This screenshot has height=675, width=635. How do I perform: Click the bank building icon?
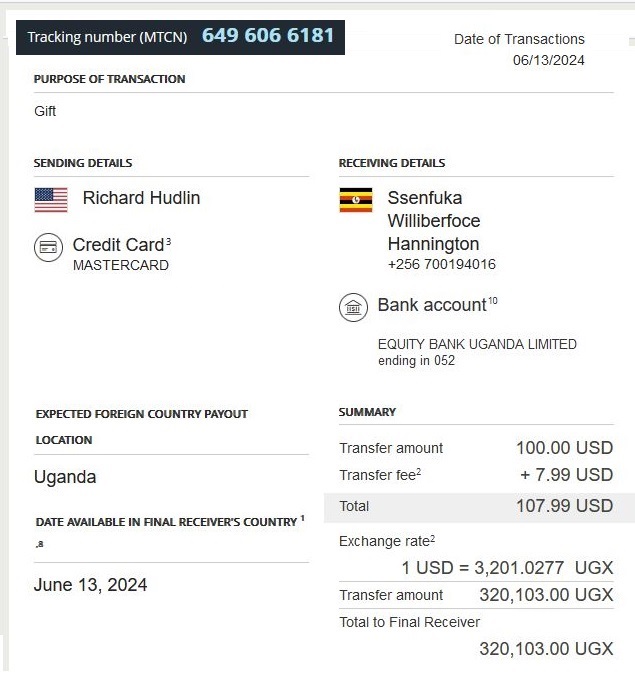tap(353, 307)
